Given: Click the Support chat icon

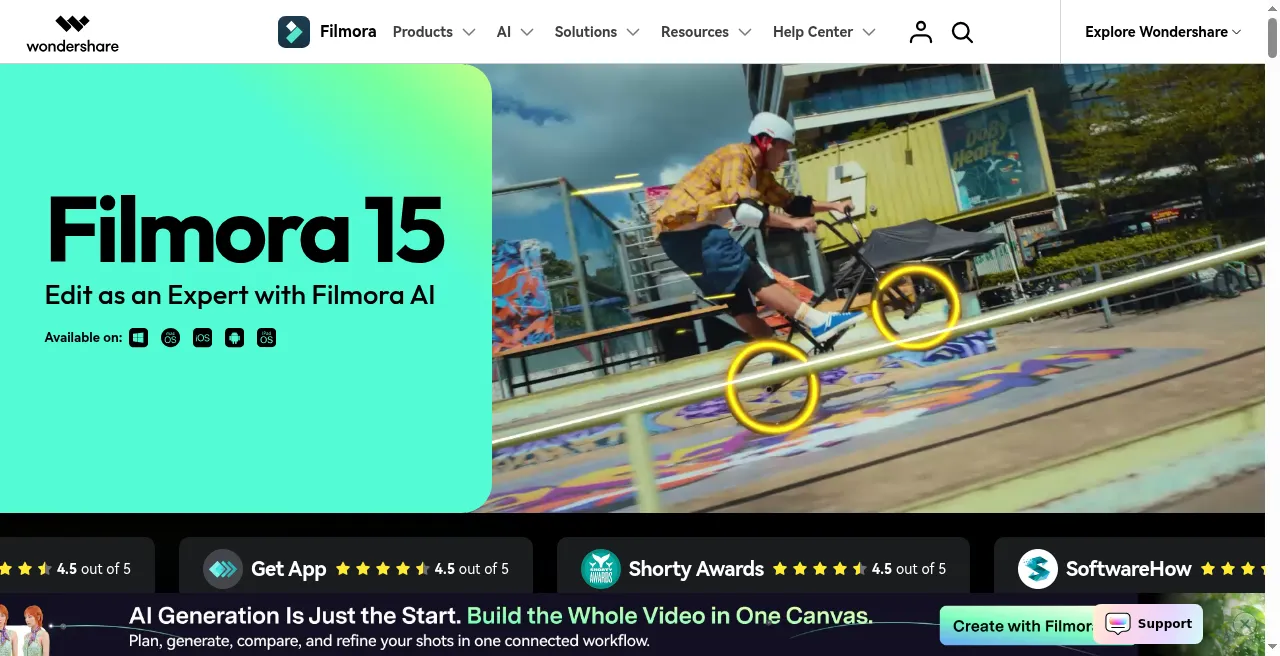Looking at the screenshot, I should click(x=1118, y=624).
